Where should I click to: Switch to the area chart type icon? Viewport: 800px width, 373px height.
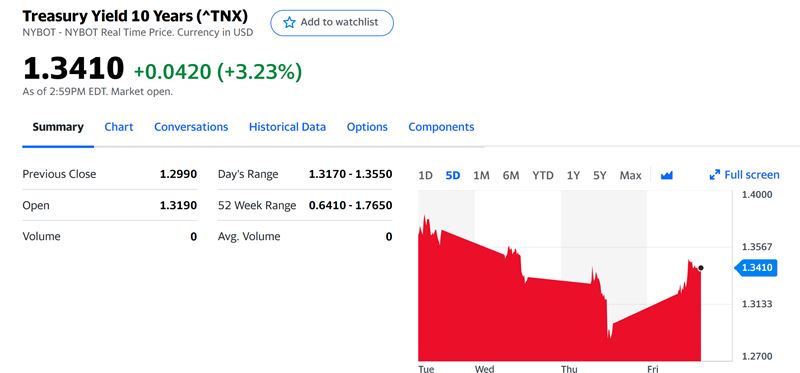point(666,176)
